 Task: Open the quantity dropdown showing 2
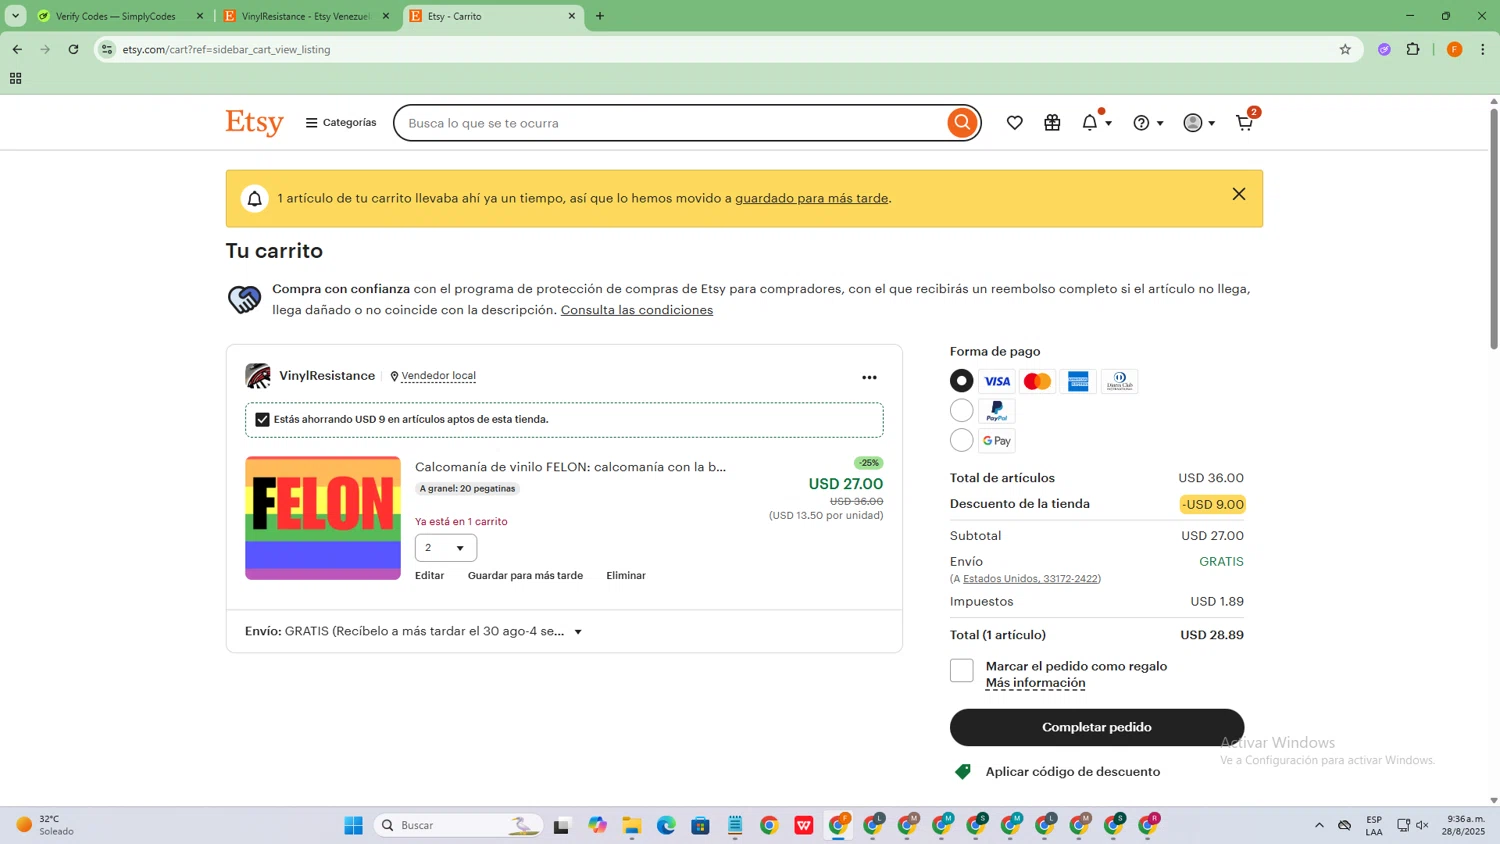tap(446, 548)
